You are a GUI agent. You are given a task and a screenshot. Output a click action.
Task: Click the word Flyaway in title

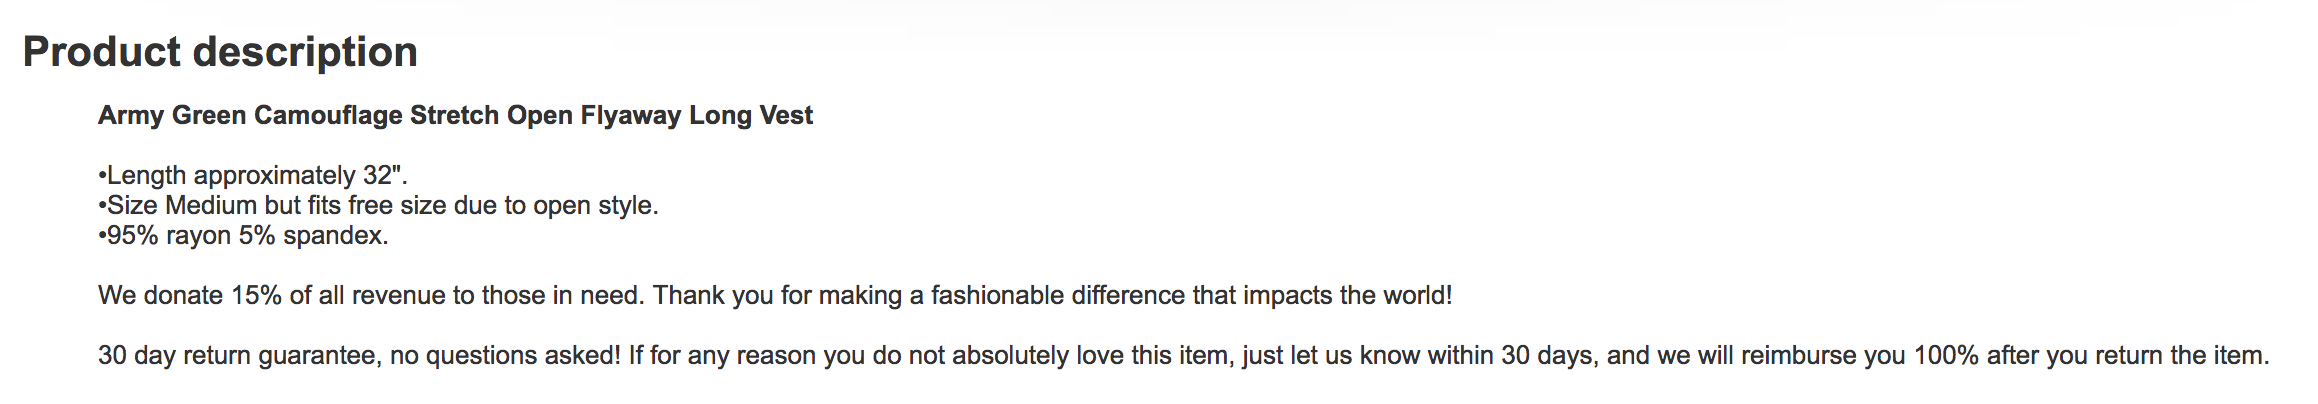point(631,116)
